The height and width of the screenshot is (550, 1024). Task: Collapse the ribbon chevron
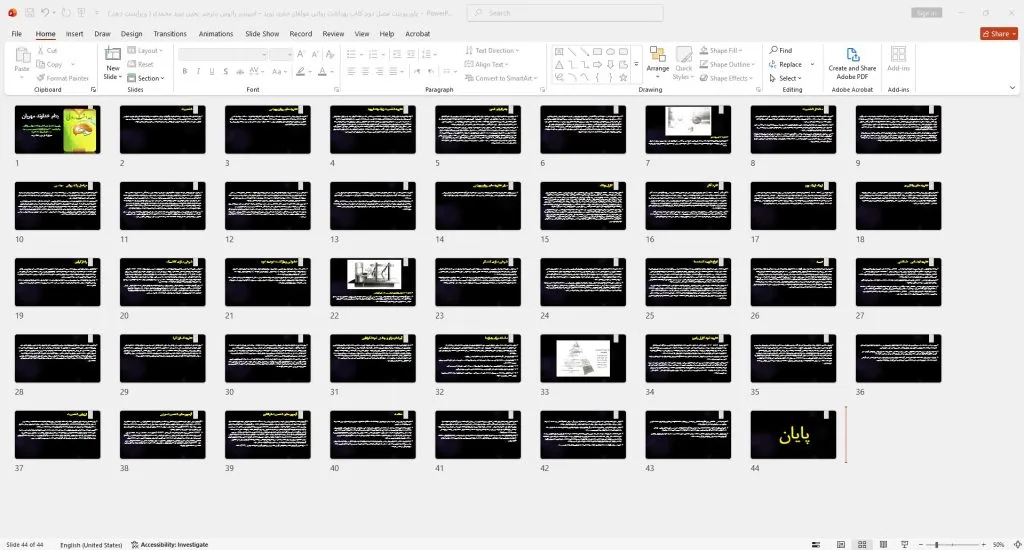click(1012, 88)
